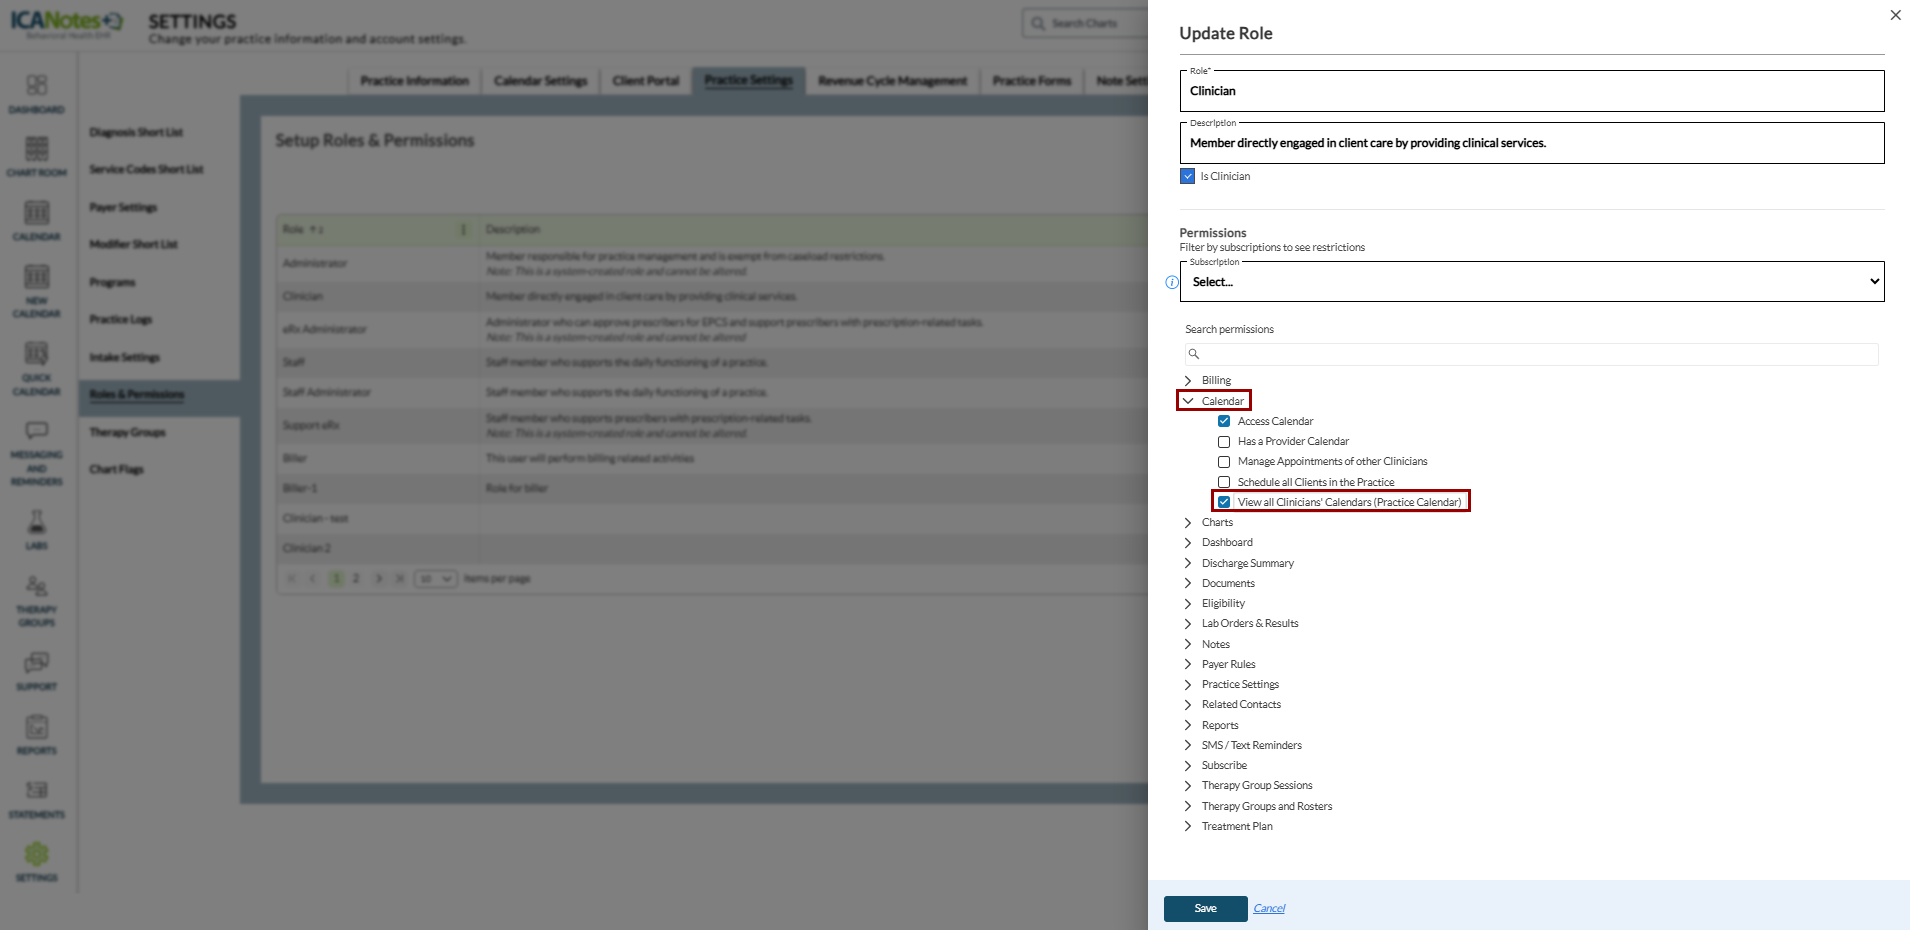This screenshot has width=1910, height=930.
Task: Check Manage Appointments of other Clinicians
Action: click(x=1224, y=462)
